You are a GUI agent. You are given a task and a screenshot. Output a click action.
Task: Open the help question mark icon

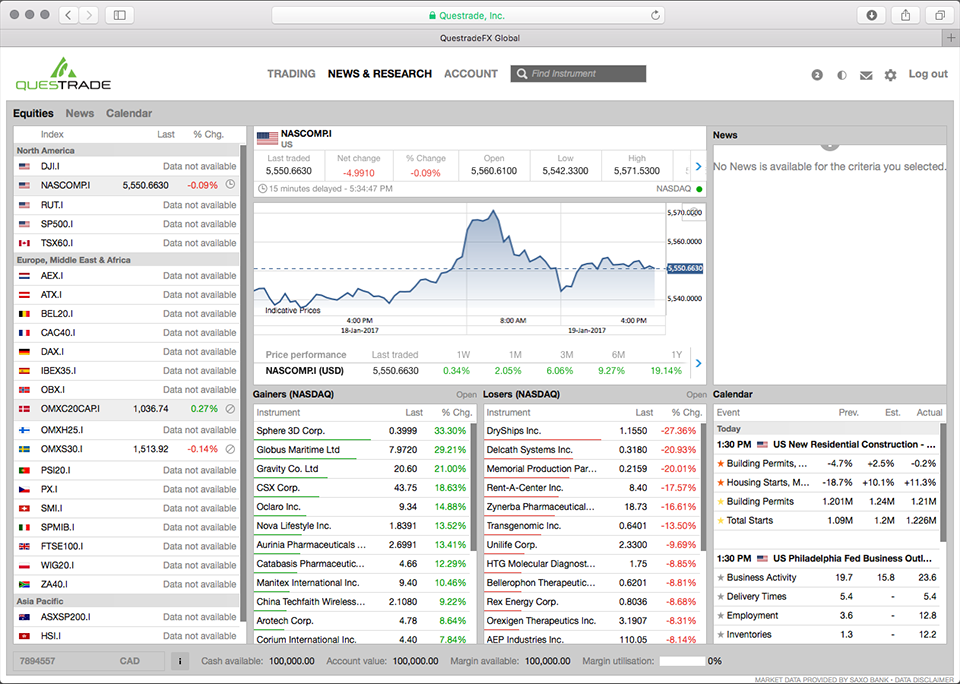[x=817, y=75]
